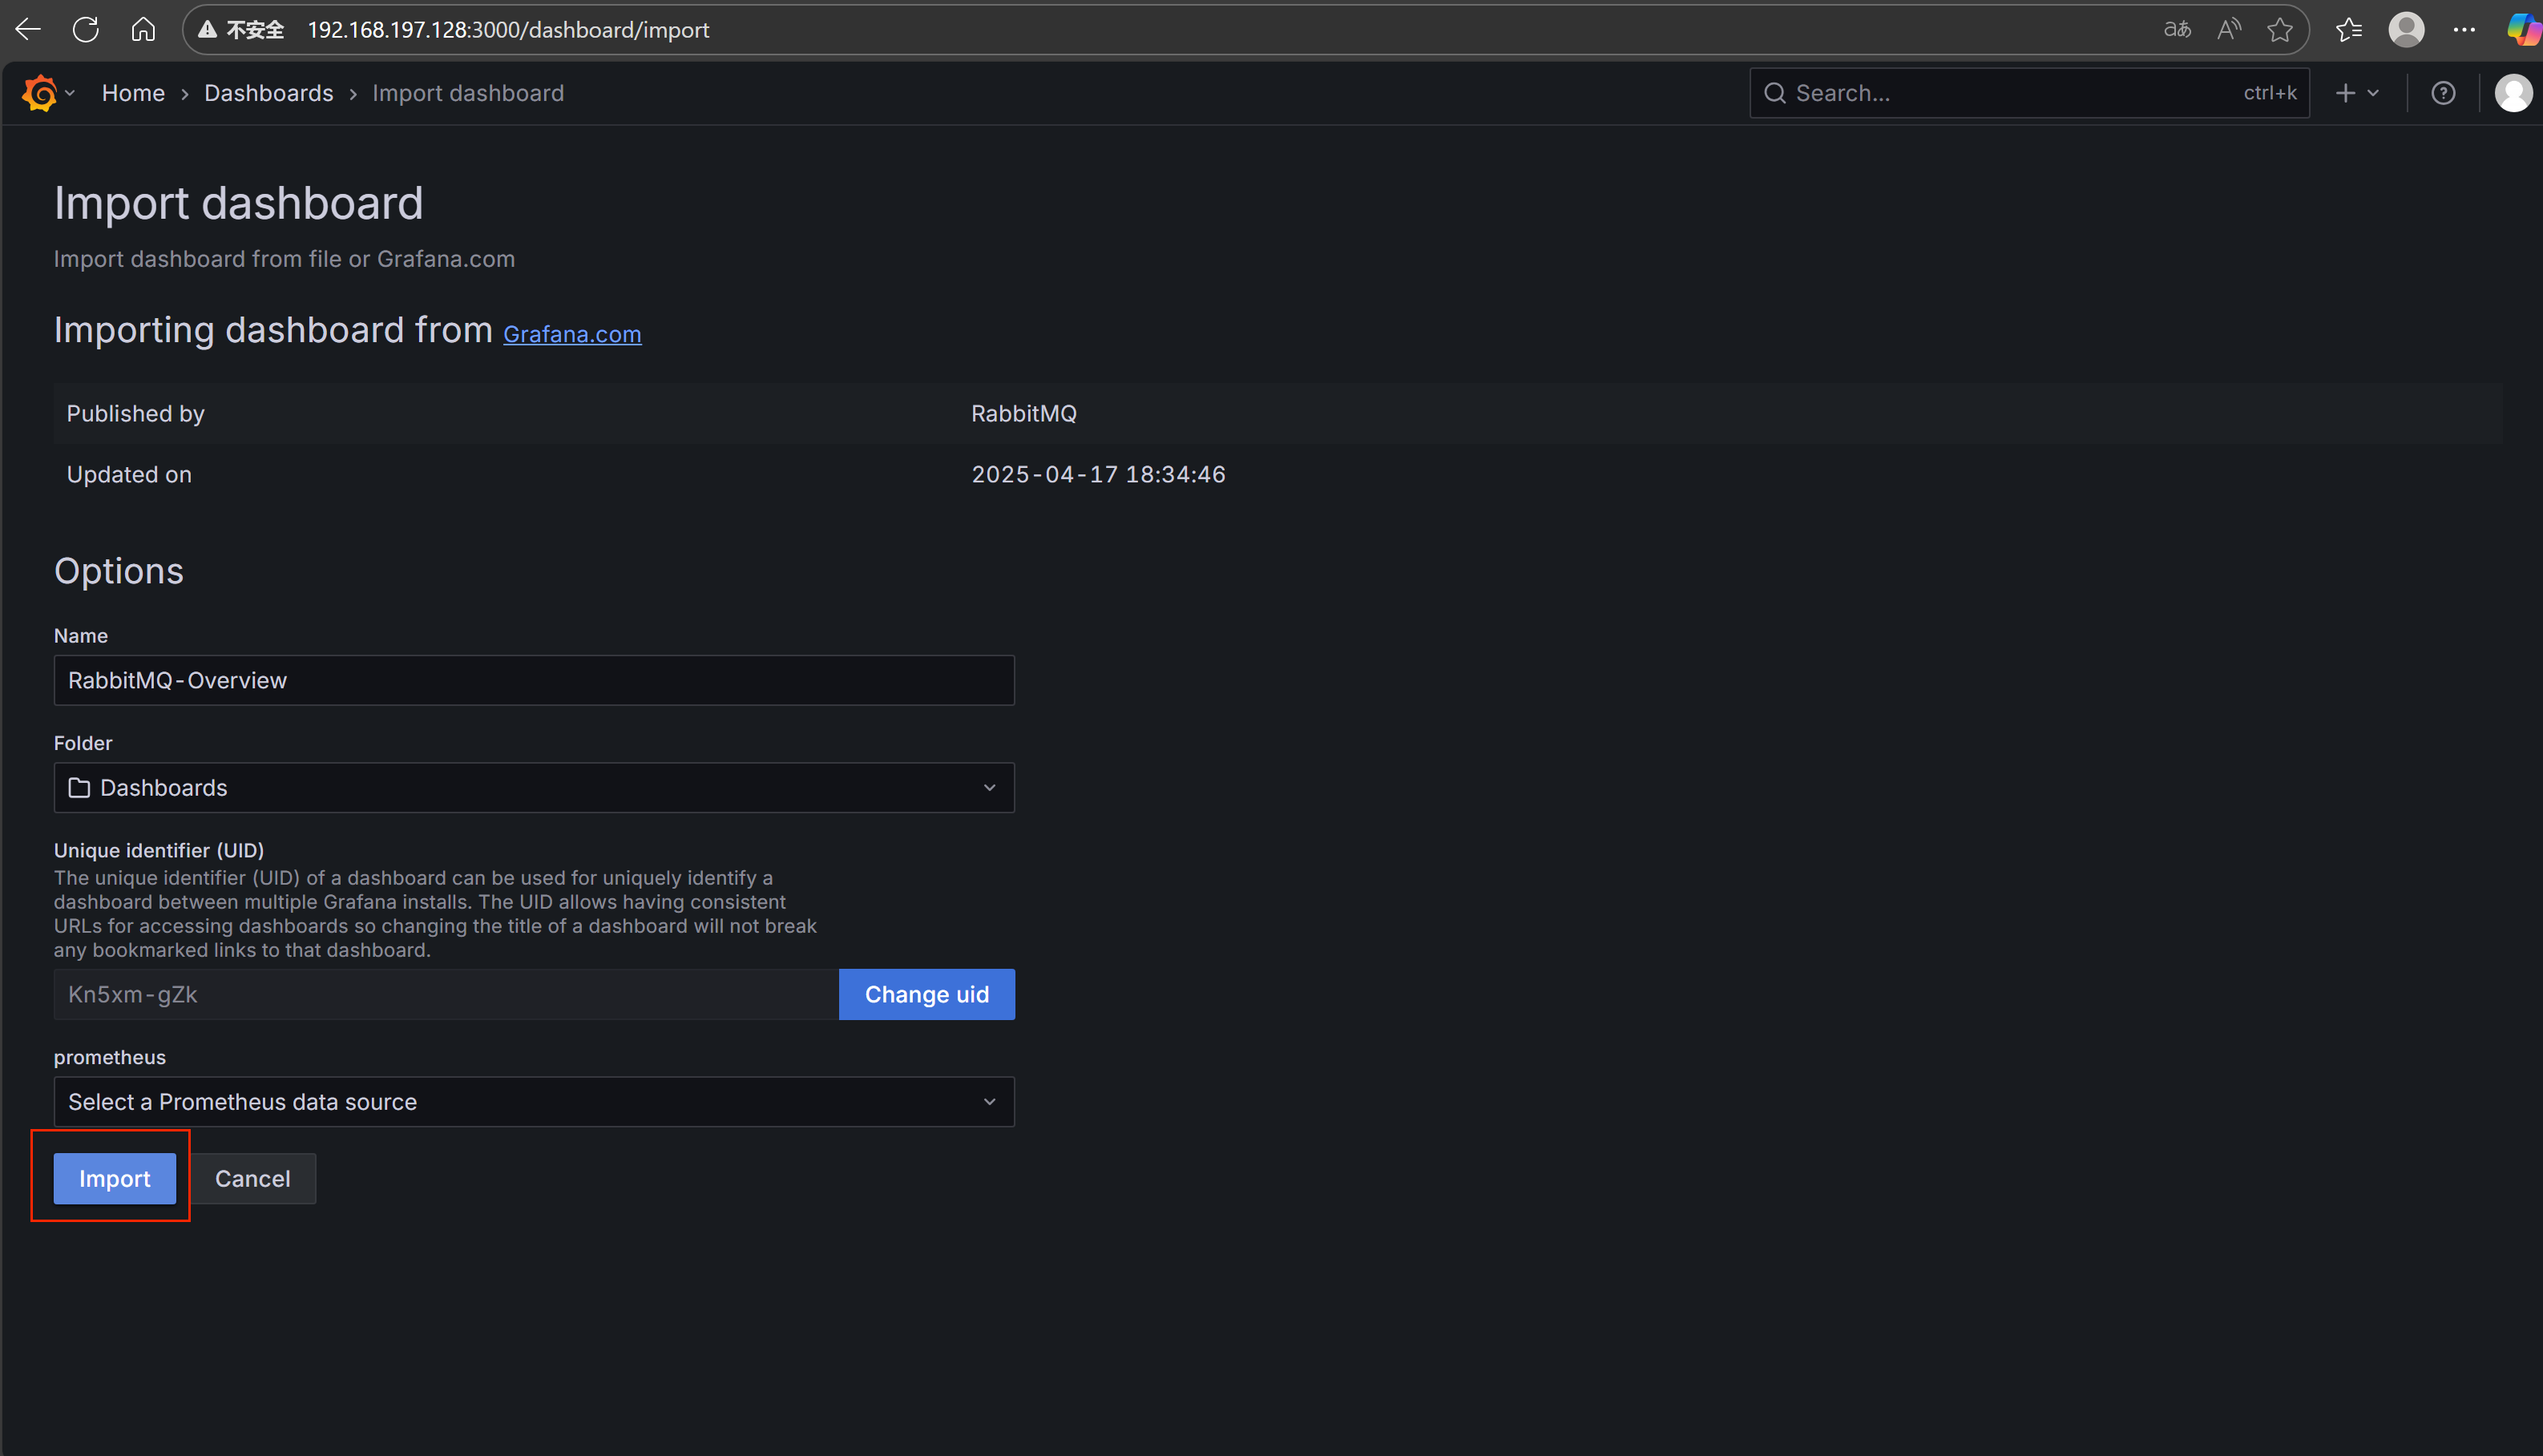Go to Home in breadcrumb
The image size is (2543, 1456).
click(x=133, y=93)
